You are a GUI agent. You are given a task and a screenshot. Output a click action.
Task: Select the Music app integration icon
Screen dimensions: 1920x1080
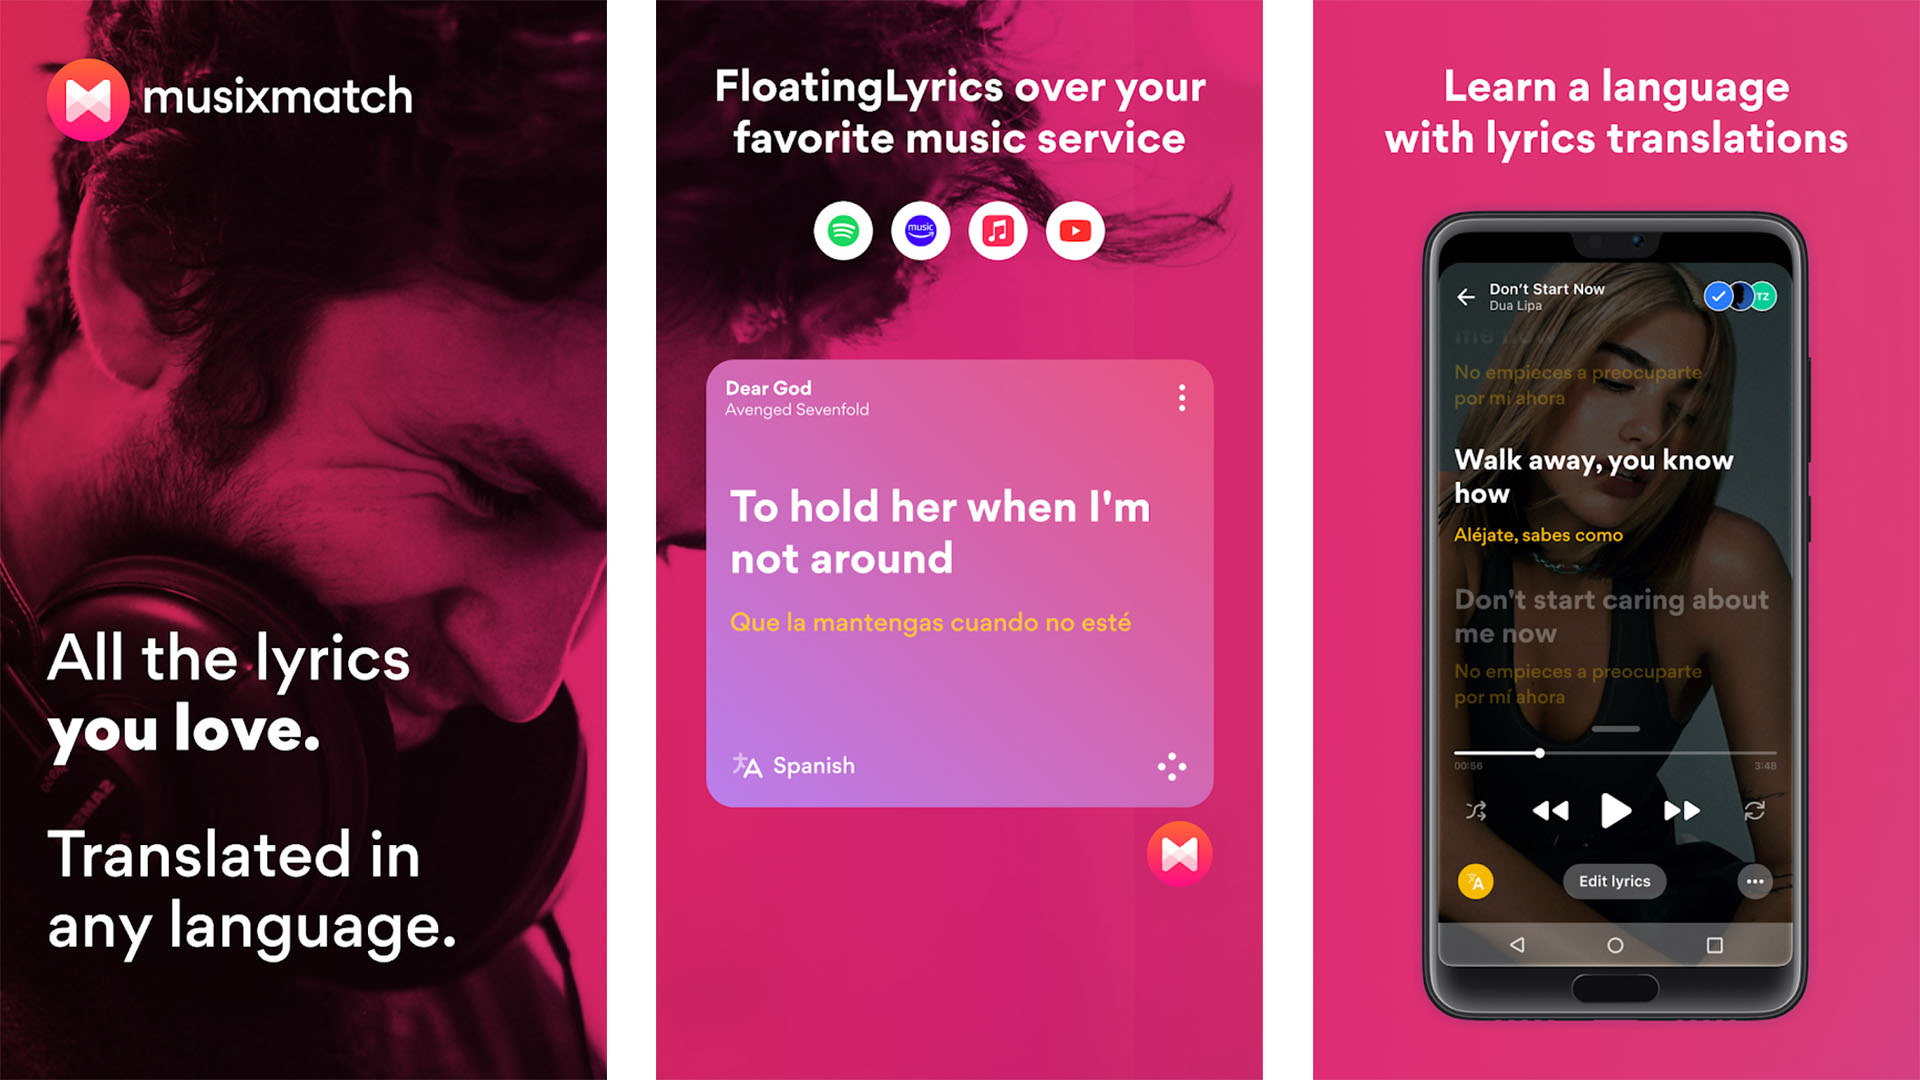click(998, 231)
